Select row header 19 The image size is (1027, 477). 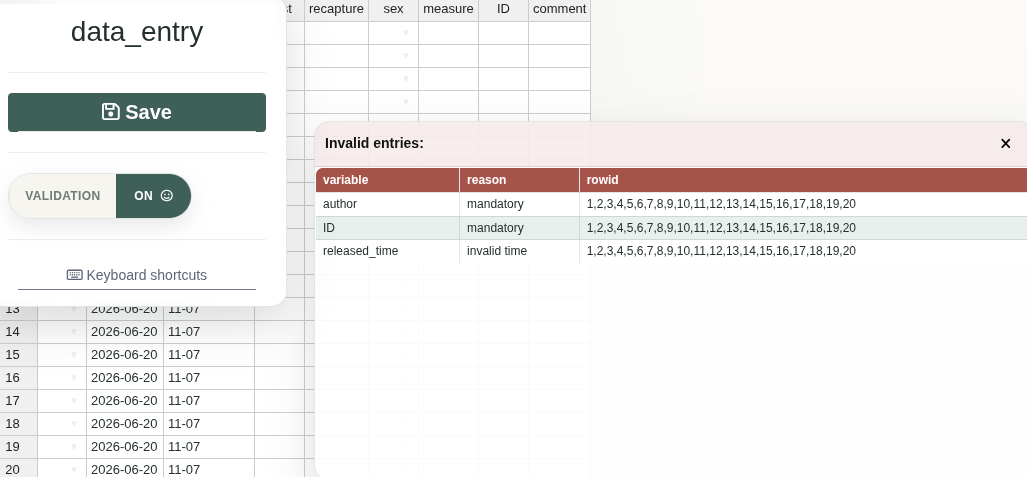click(18, 446)
